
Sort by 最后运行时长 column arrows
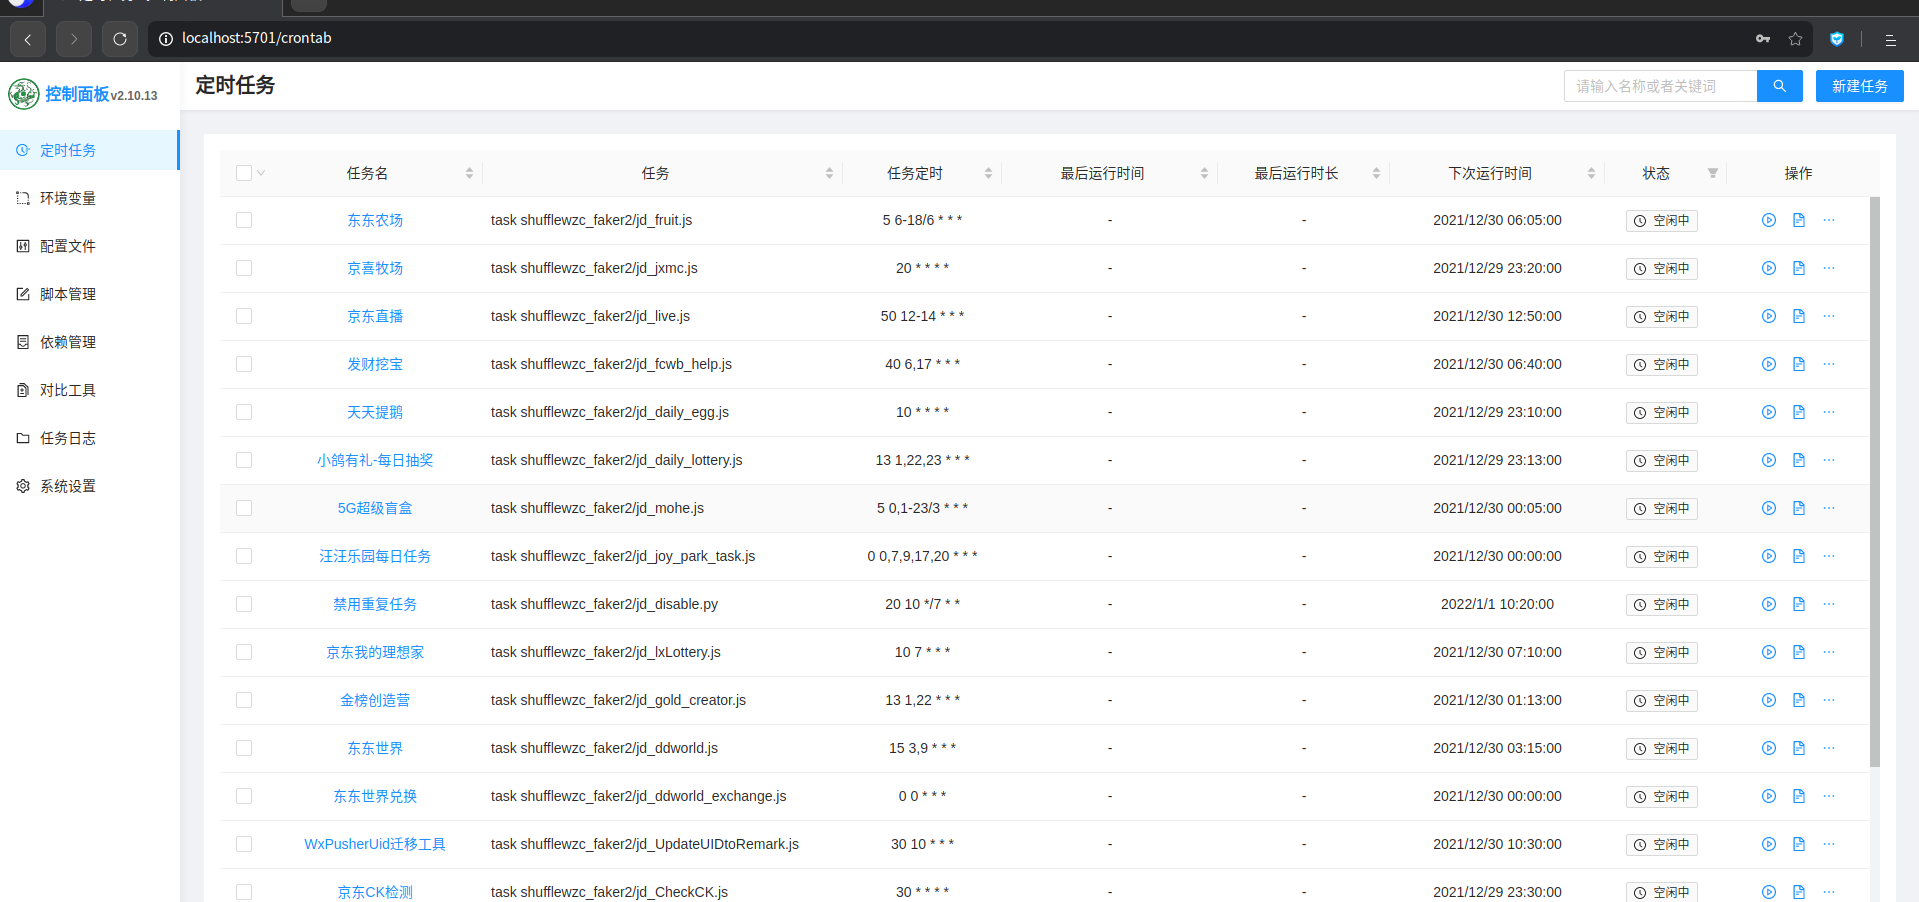coord(1376,173)
